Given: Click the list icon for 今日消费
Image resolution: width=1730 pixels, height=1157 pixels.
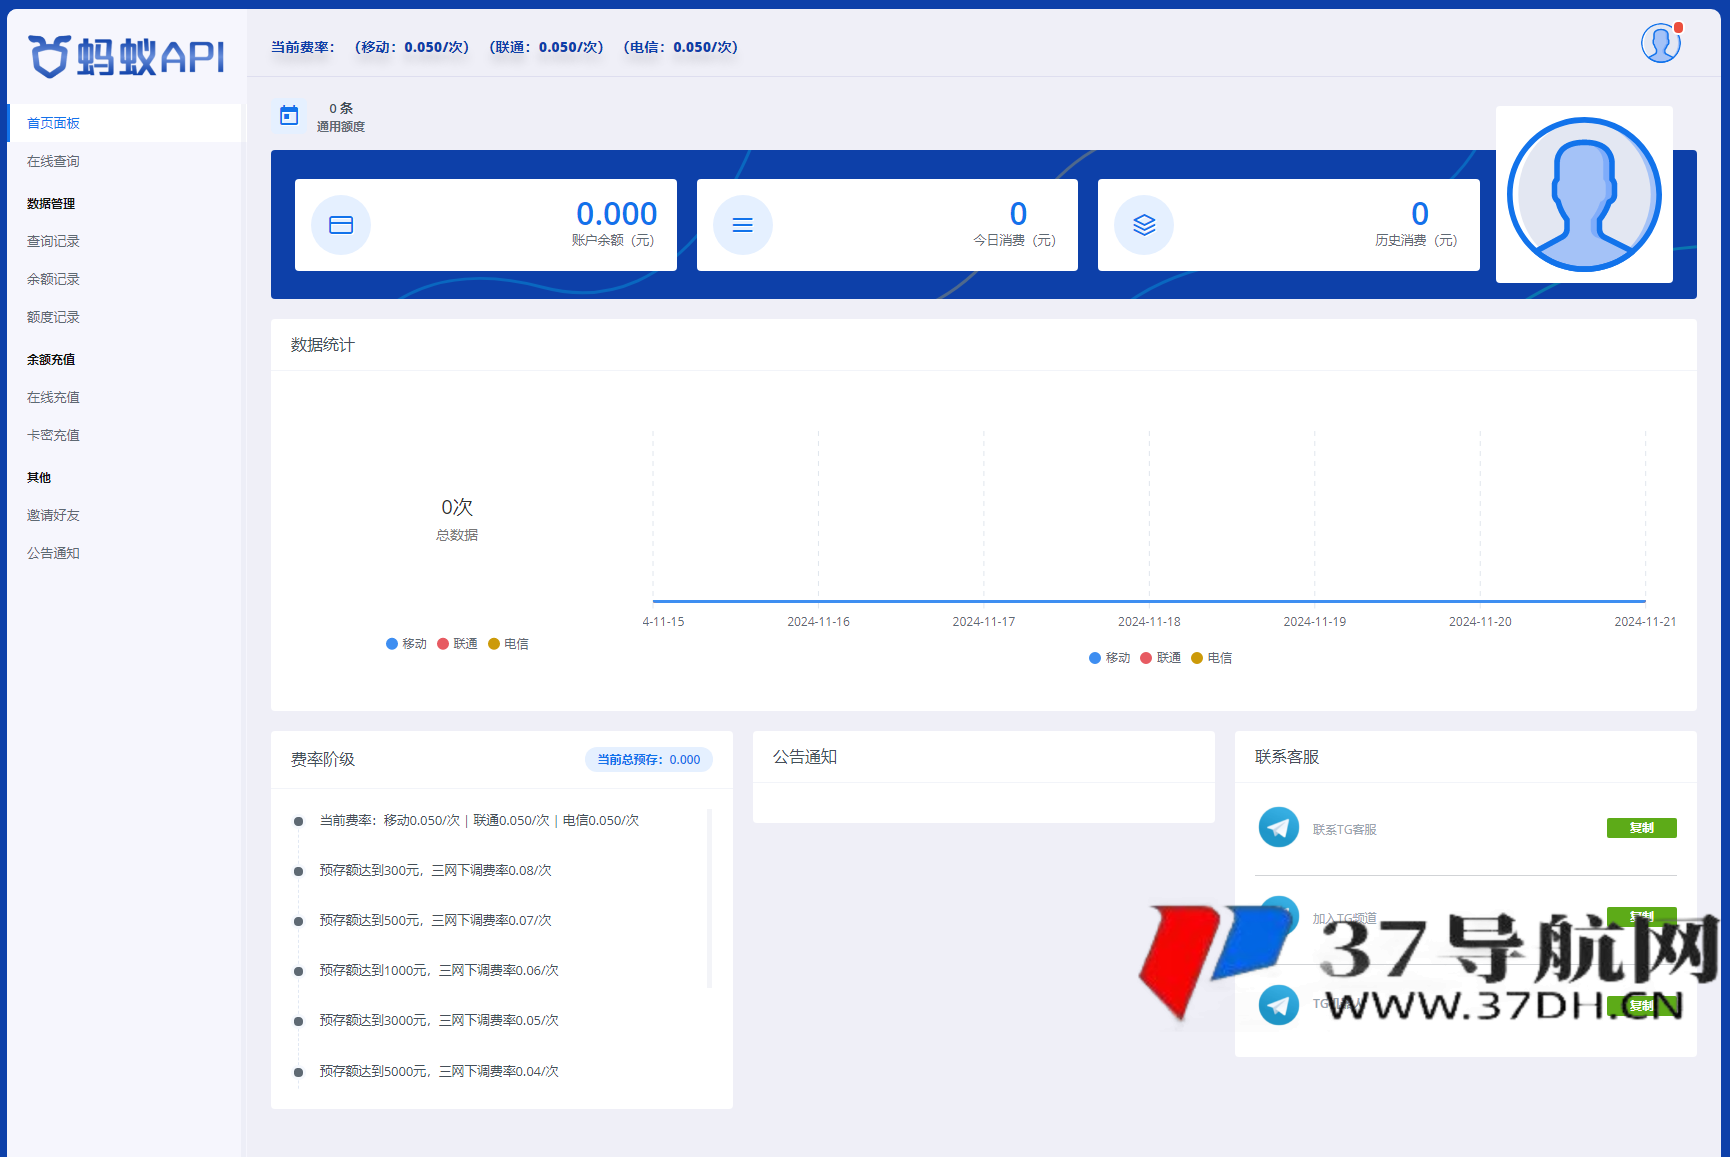Looking at the screenshot, I should click(742, 225).
